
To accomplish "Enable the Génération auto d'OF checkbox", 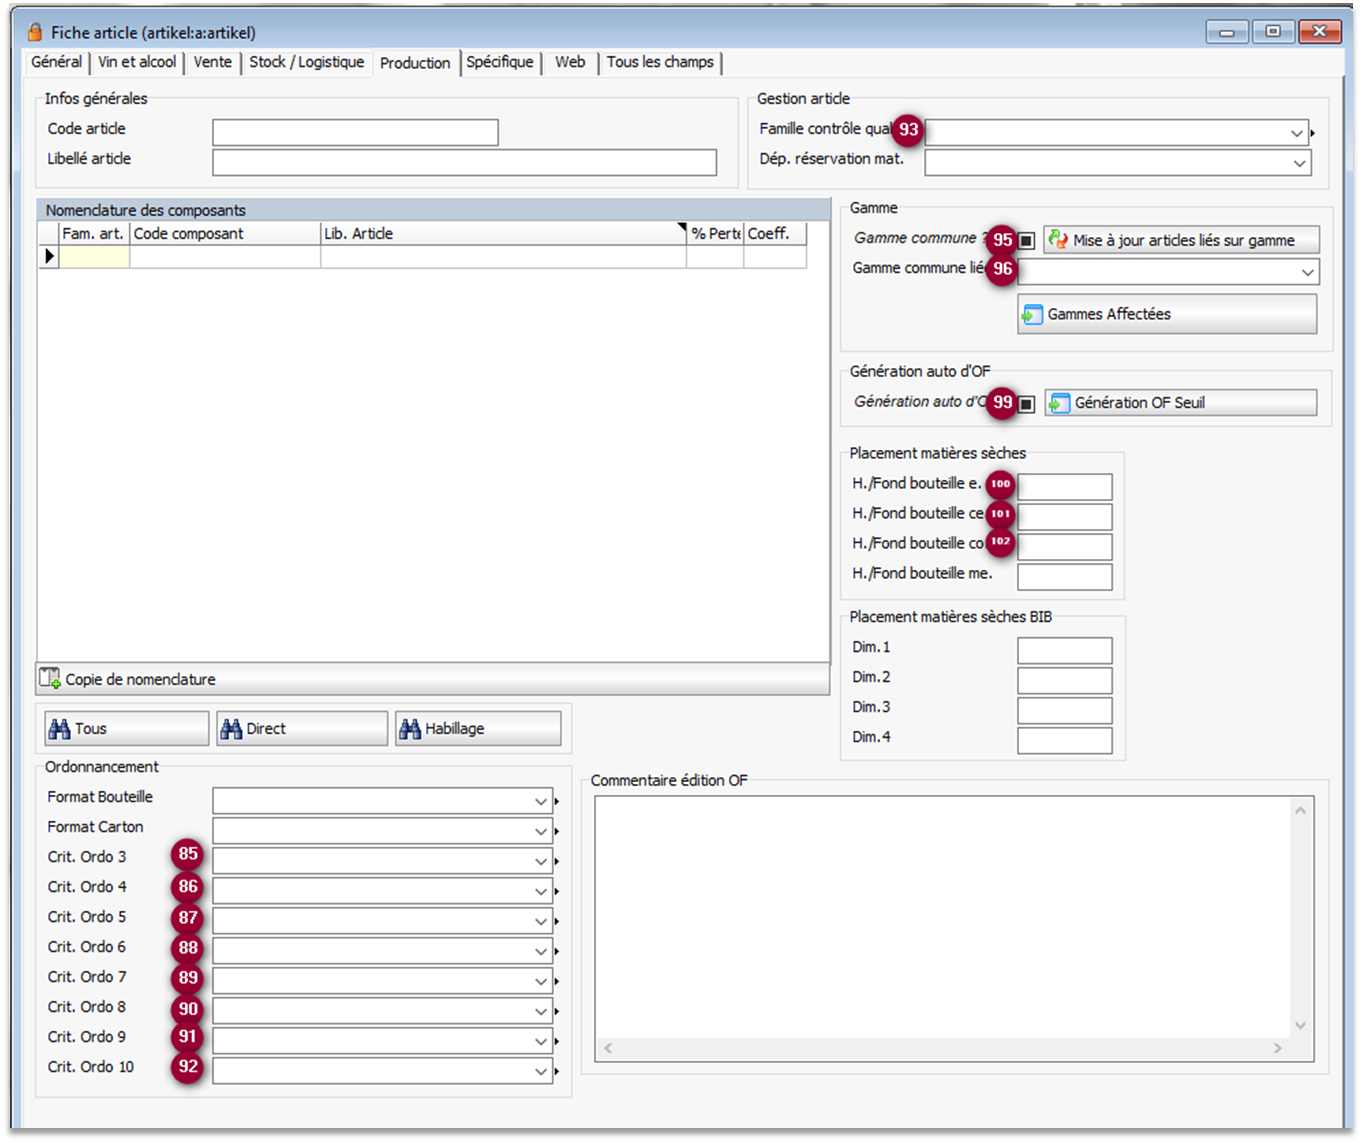I will point(1026,404).
